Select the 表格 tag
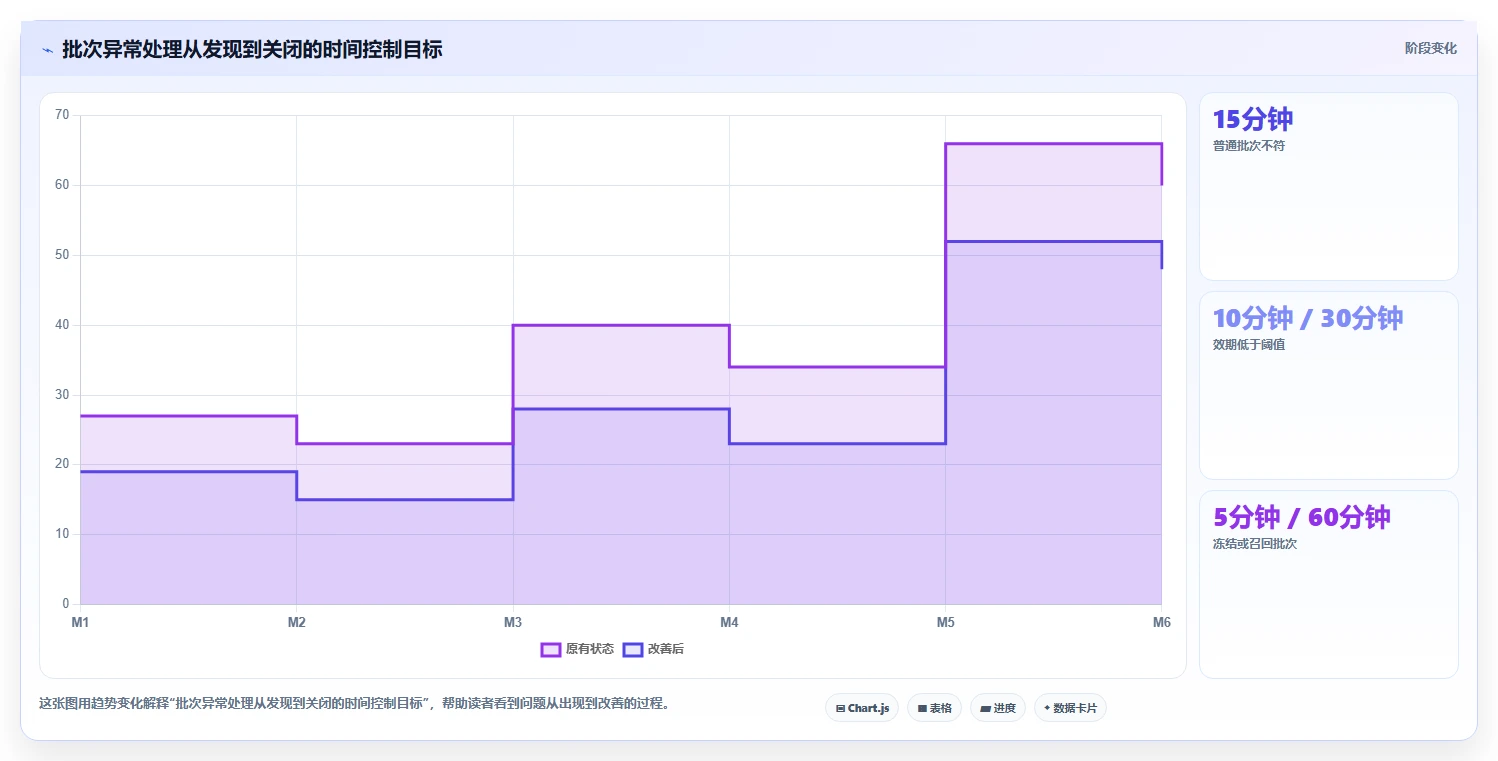1498x761 pixels. click(x=934, y=708)
